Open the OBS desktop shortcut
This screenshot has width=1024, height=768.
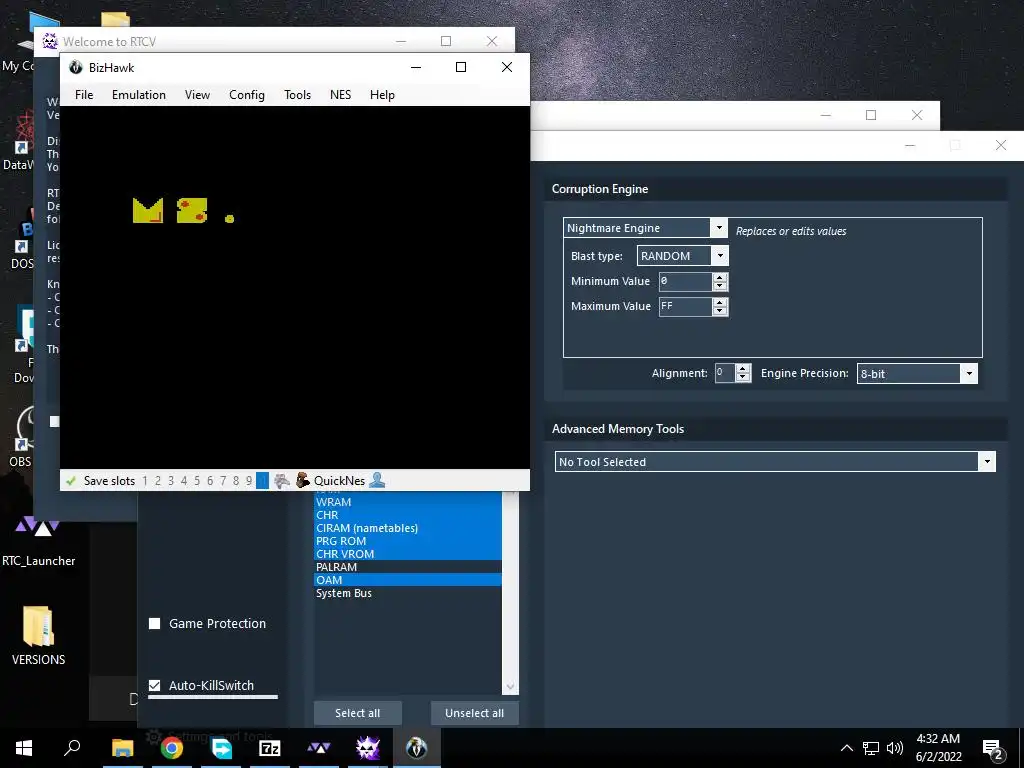[22, 436]
